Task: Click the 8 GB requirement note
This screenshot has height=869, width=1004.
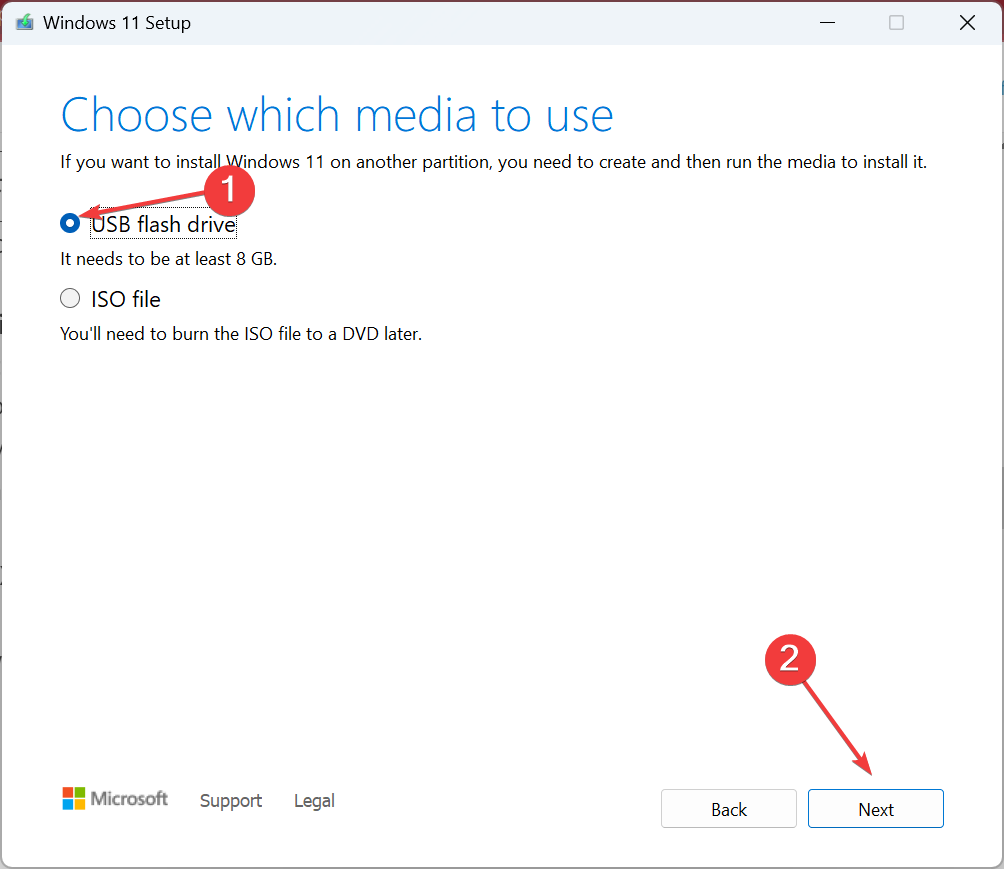Action: 168,258
